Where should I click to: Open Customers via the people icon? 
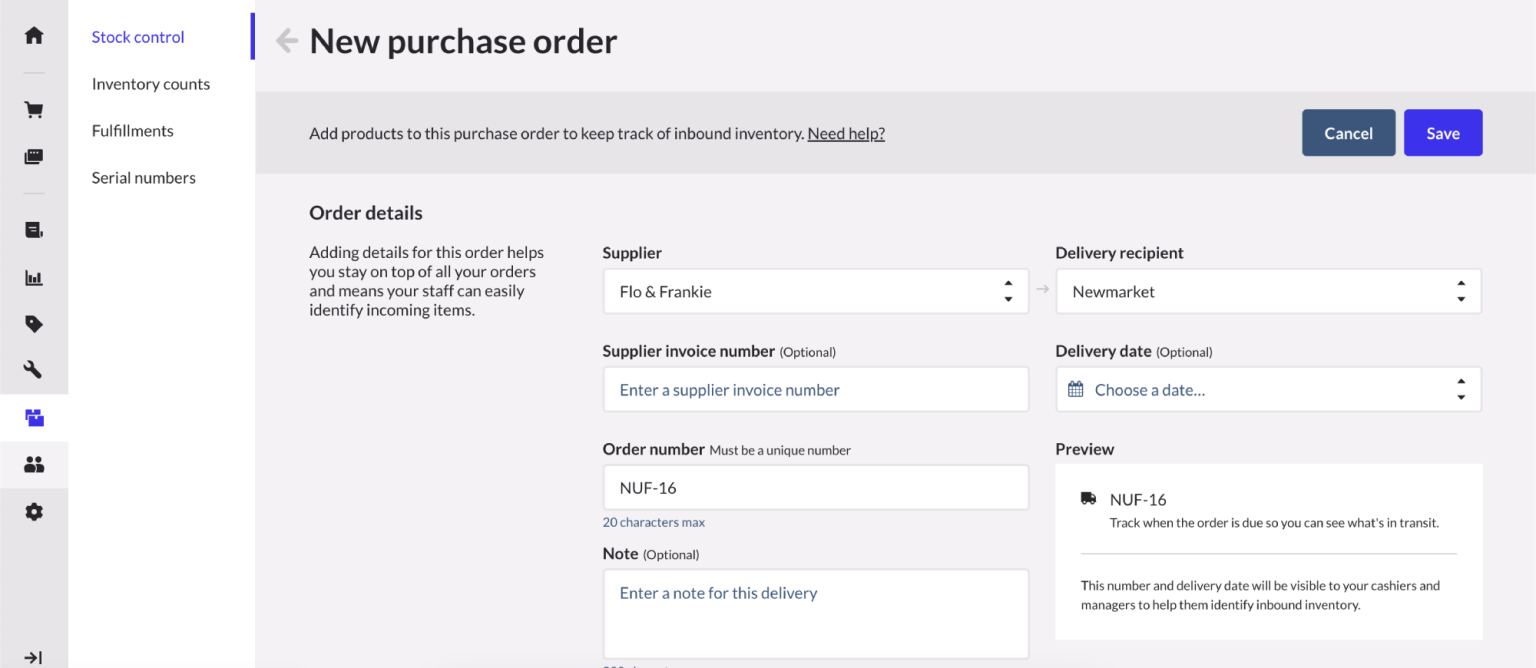[x=33, y=464]
